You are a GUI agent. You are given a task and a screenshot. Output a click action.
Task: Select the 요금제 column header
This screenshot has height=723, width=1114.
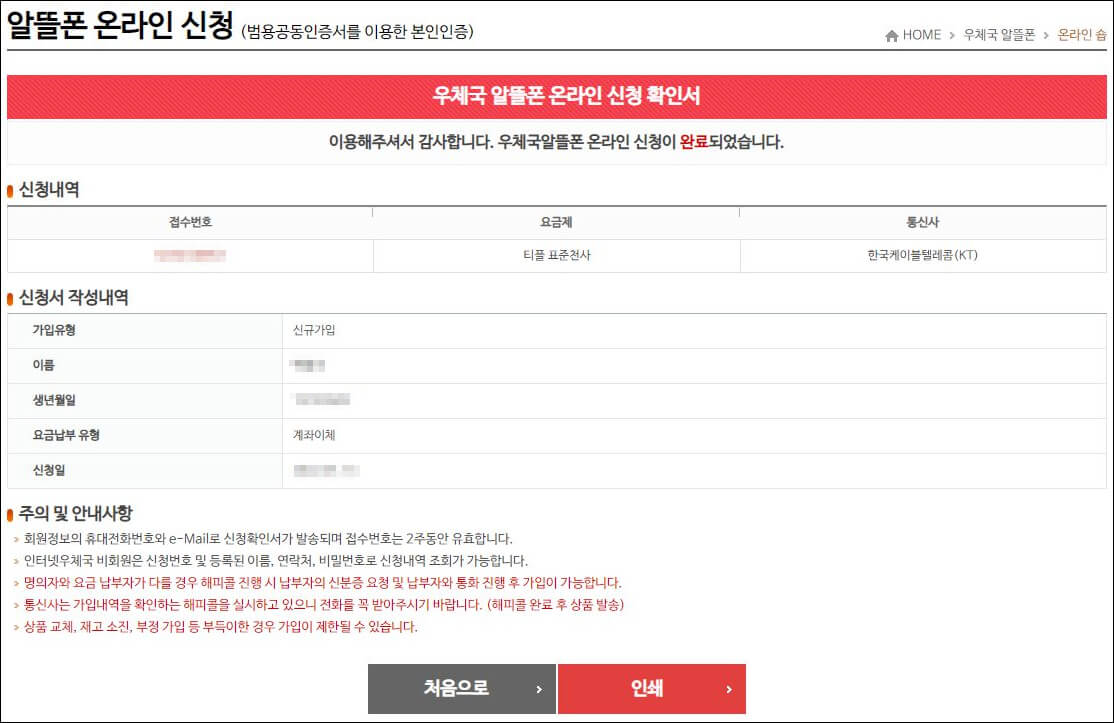point(555,220)
